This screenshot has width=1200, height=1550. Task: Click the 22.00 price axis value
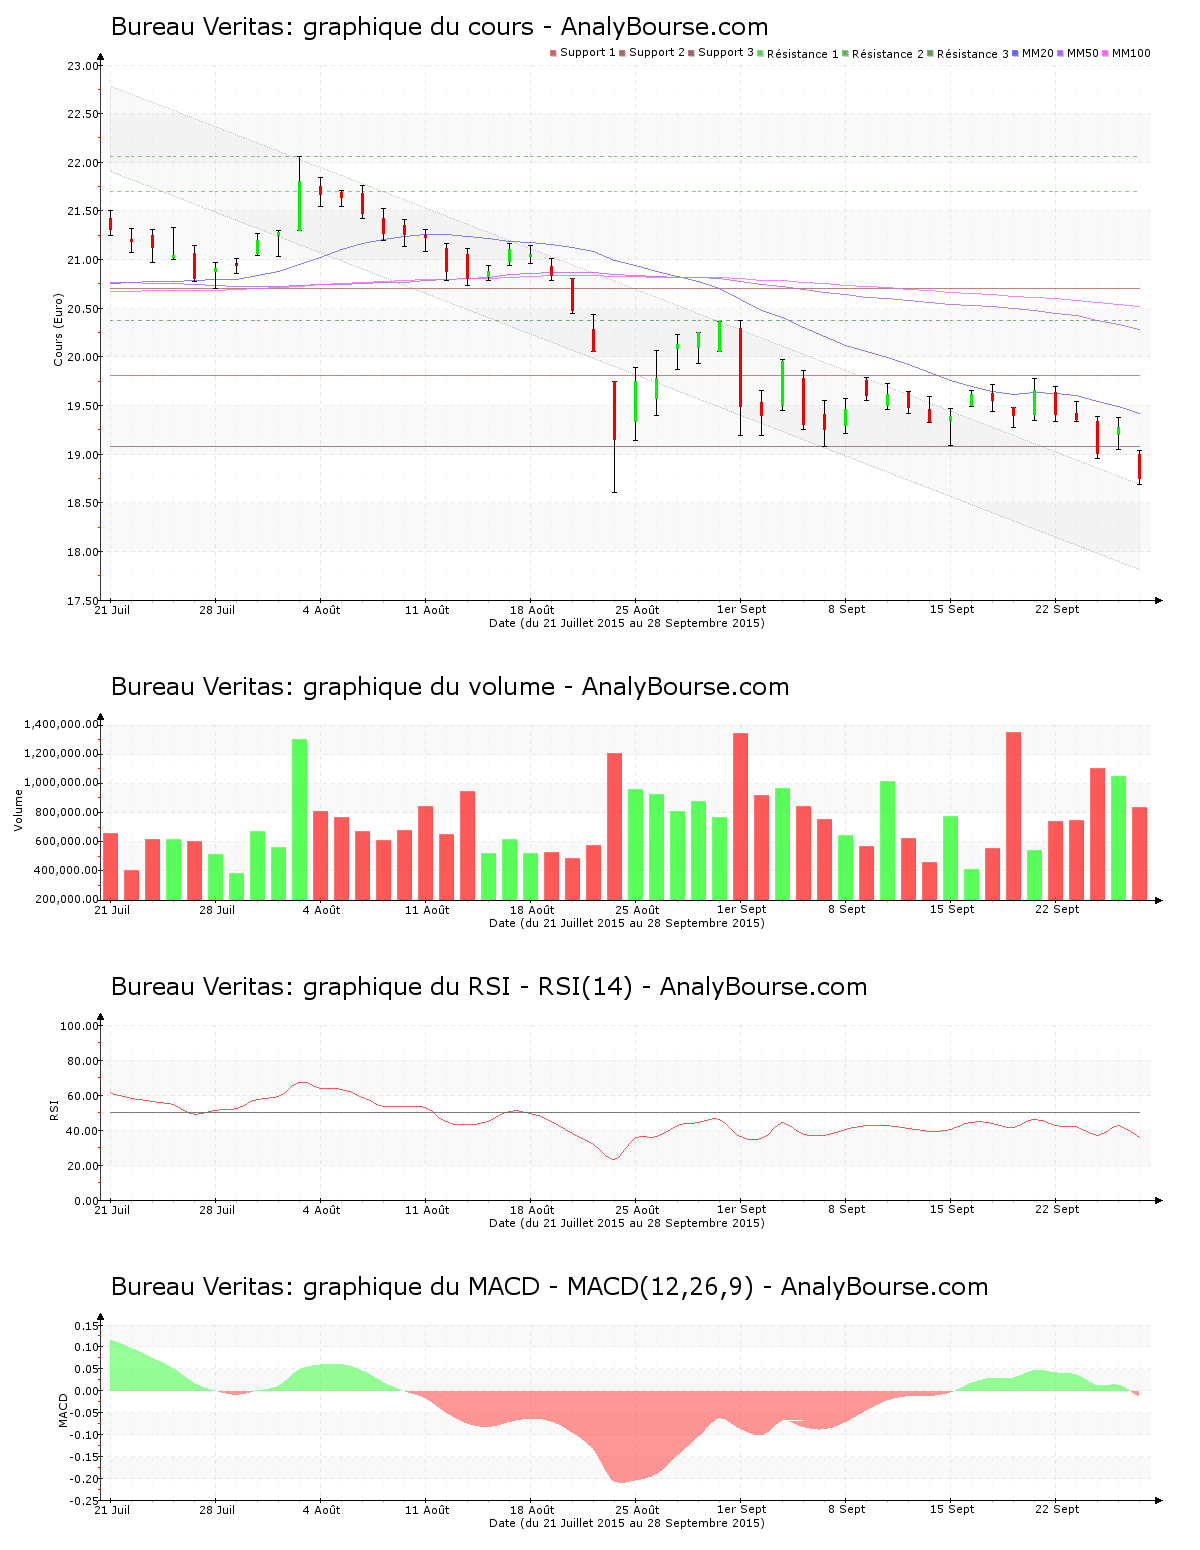click(83, 163)
